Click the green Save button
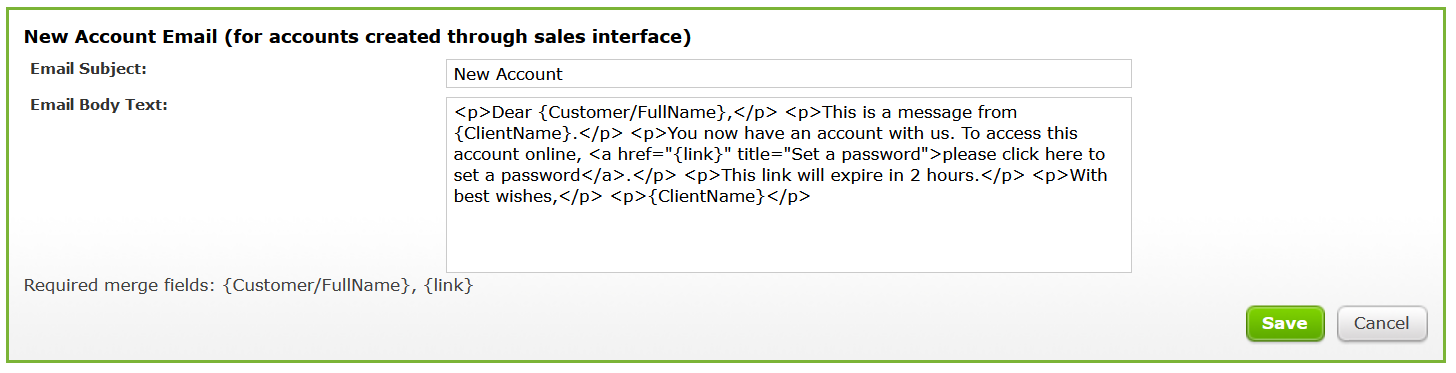Image resolution: width=1456 pixels, height=373 pixels. [1285, 323]
